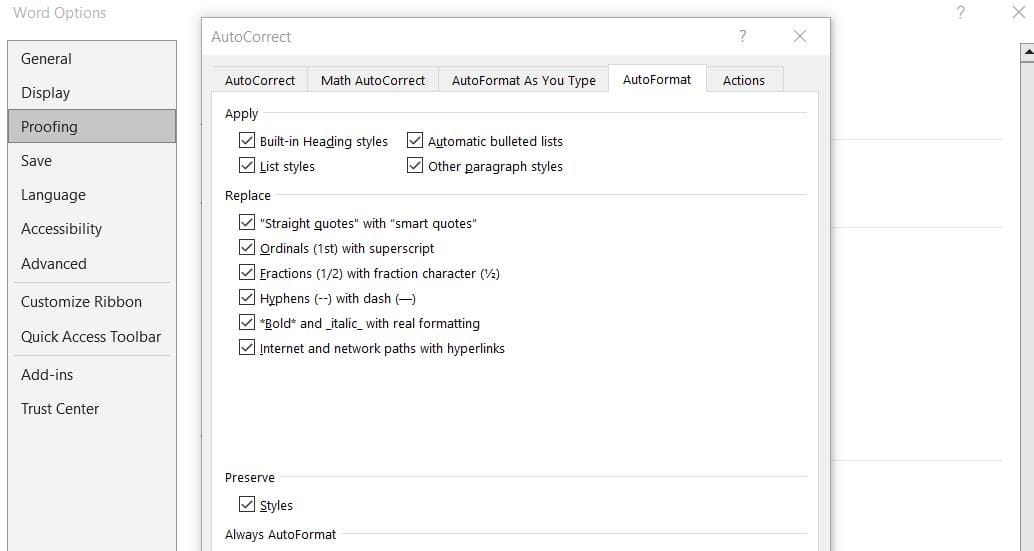The height and width of the screenshot is (551, 1034).
Task: Disable Fractions with fraction character replacement
Action: click(247, 273)
